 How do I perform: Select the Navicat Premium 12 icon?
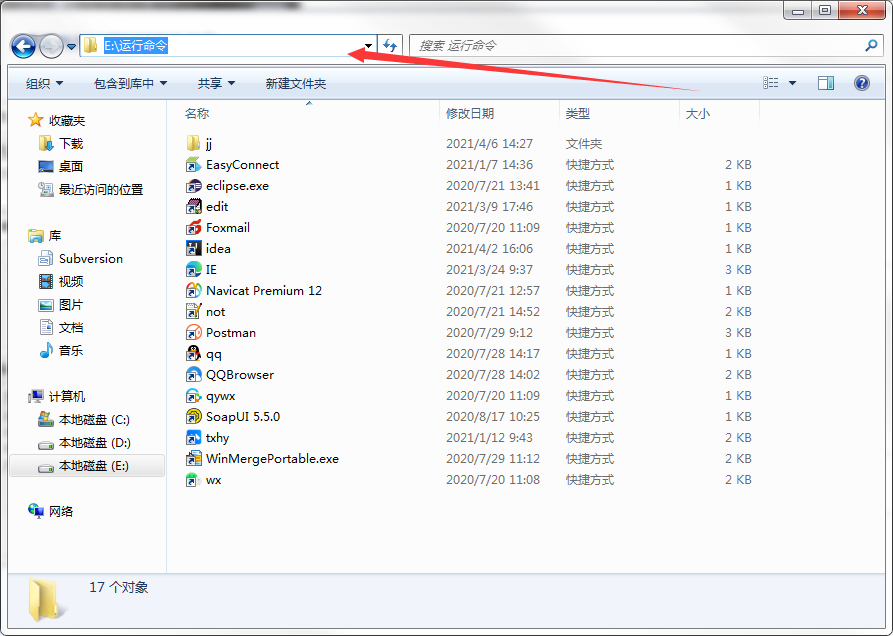pyautogui.click(x=194, y=290)
